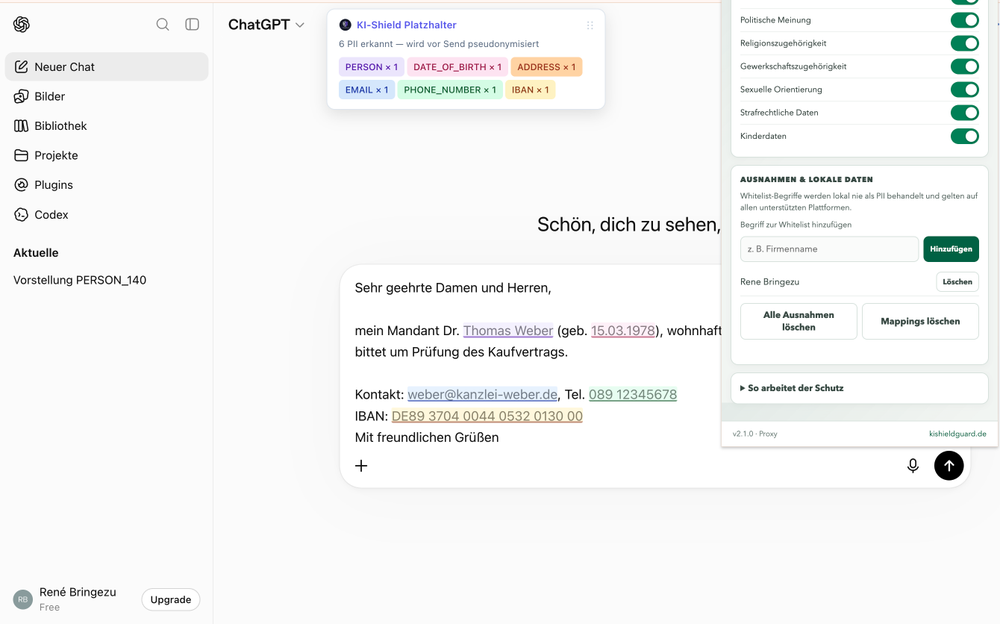Image resolution: width=1000 pixels, height=624 pixels.
Task: Open the search chats icon
Action: click(163, 24)
